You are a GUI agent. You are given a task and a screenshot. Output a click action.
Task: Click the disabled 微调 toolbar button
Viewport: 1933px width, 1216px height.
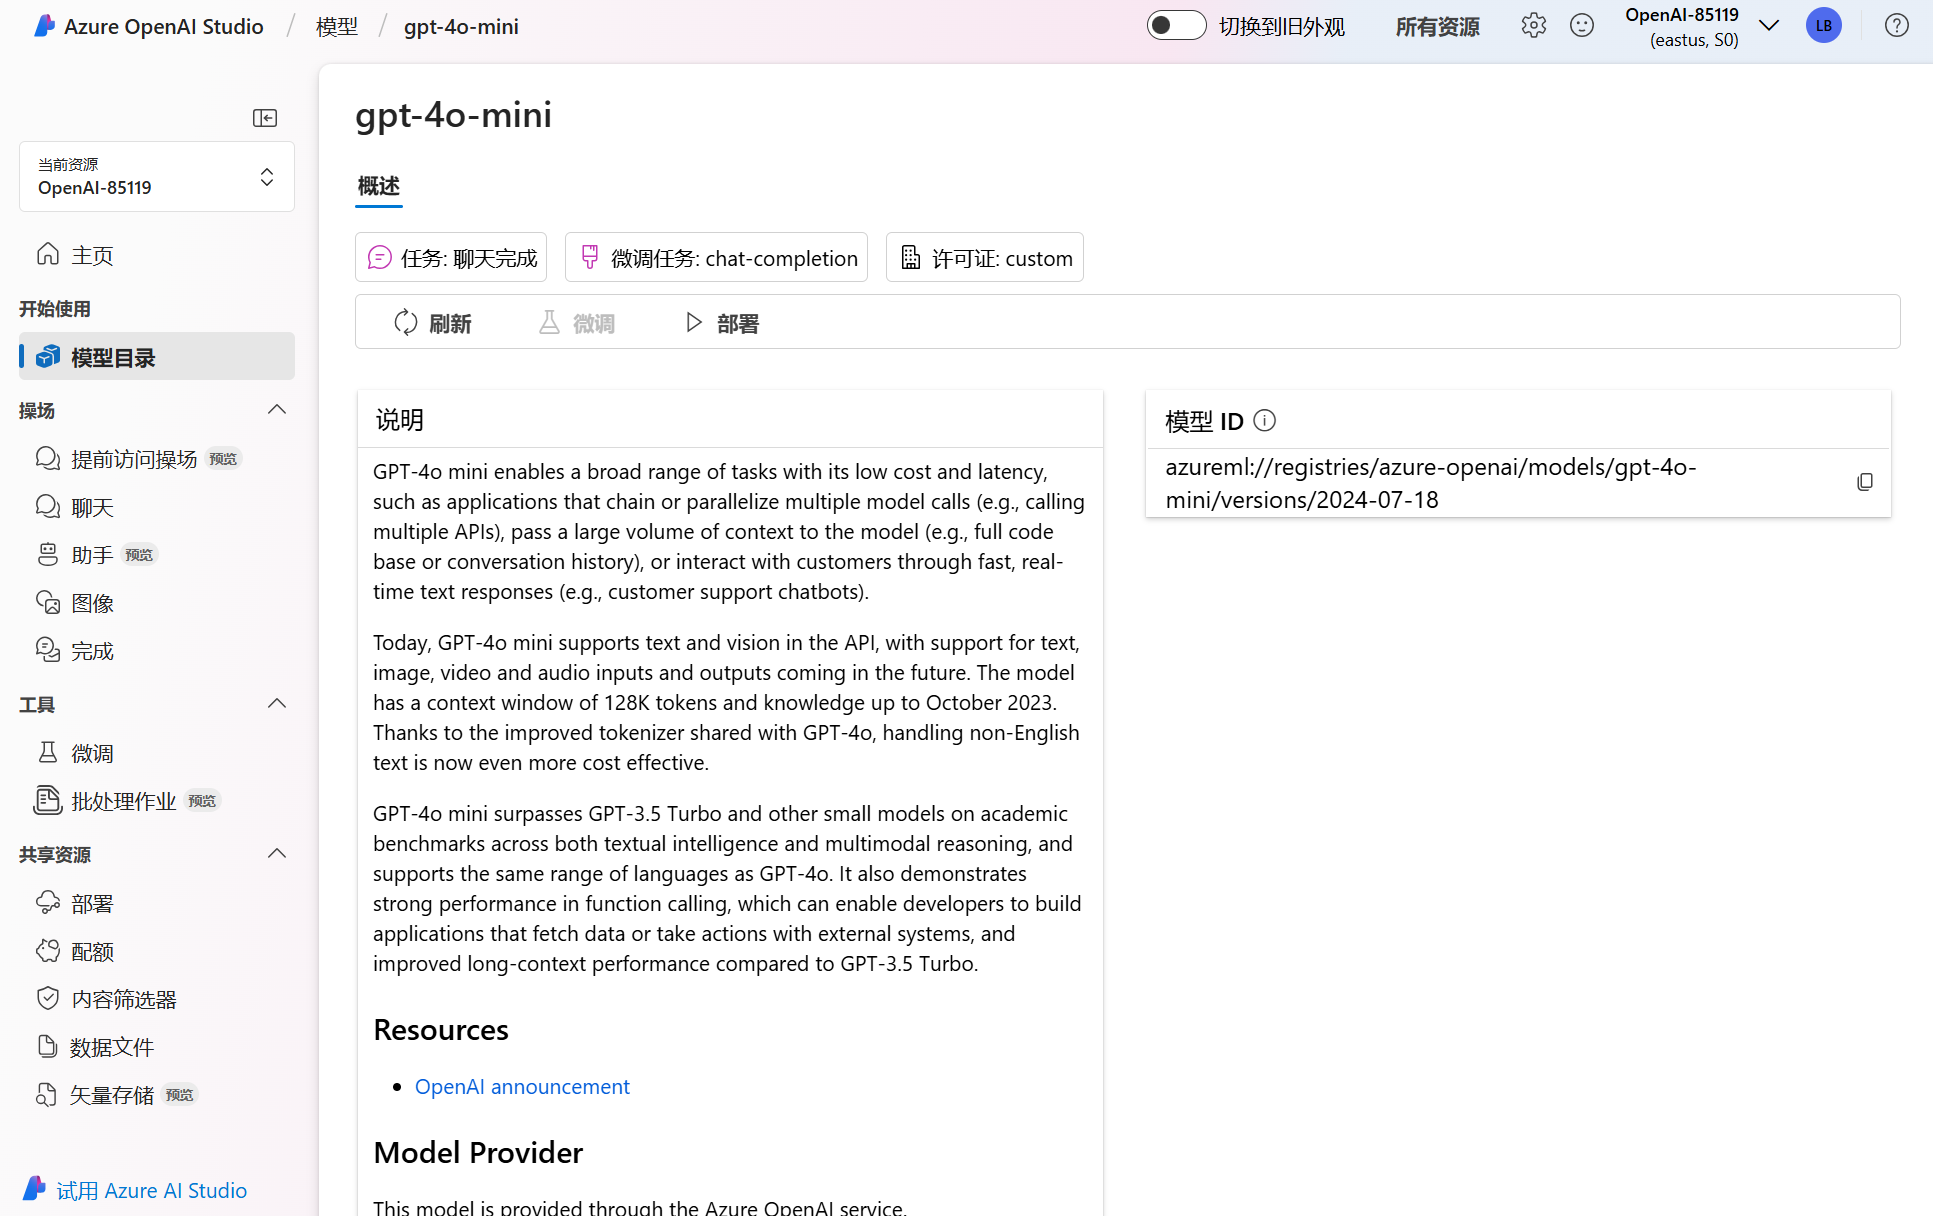point(577,323)
